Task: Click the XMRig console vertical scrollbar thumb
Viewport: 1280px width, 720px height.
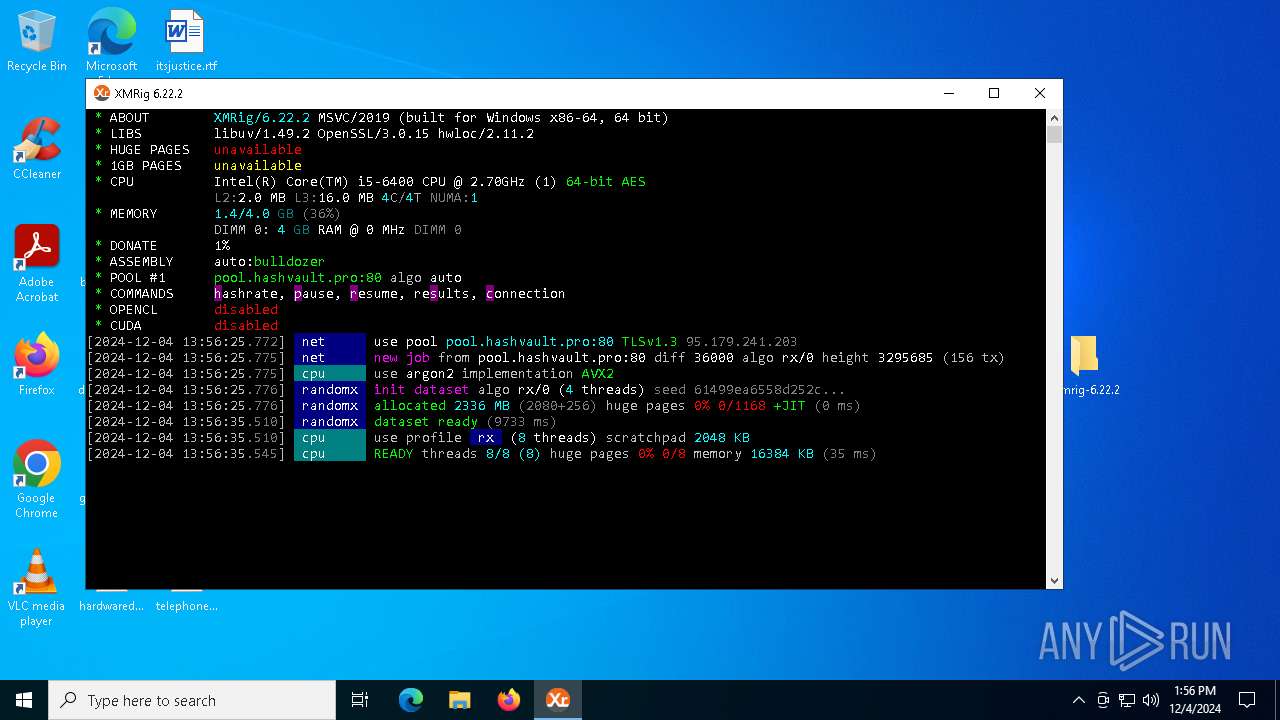Action: 1054,135
